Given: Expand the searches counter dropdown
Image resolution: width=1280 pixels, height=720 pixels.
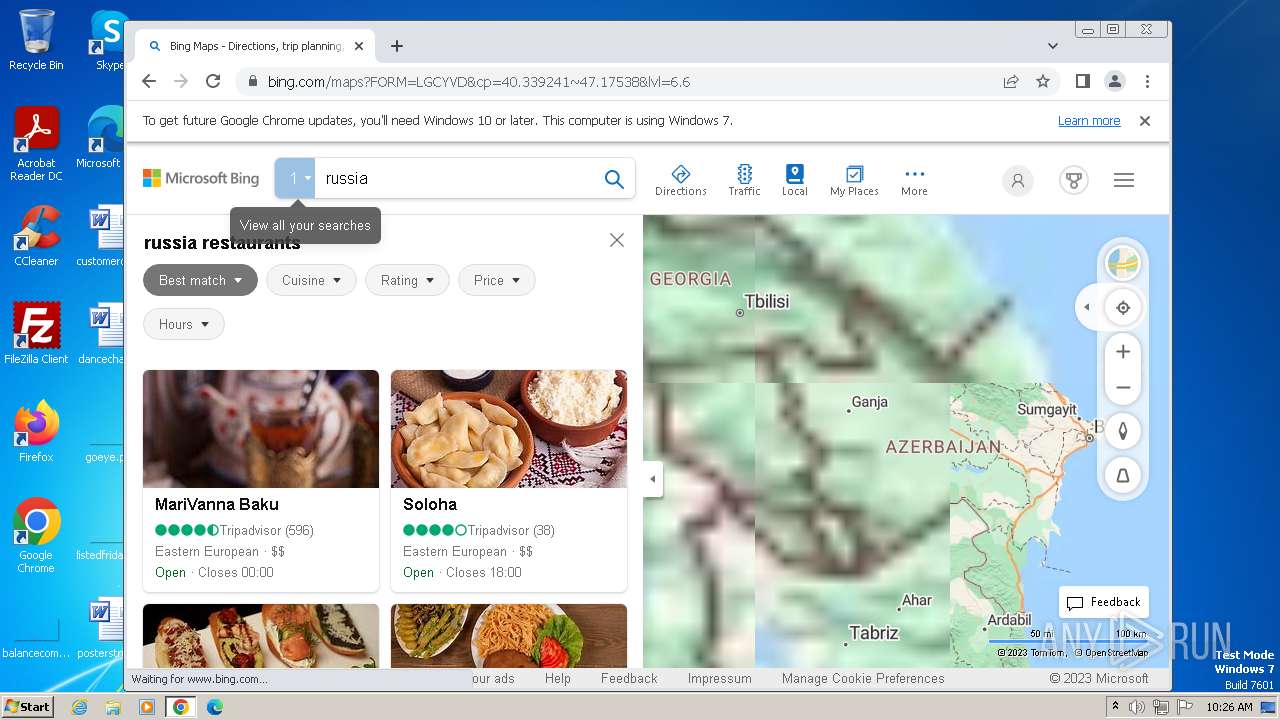Looking at the screenshot, I should 295,178.
